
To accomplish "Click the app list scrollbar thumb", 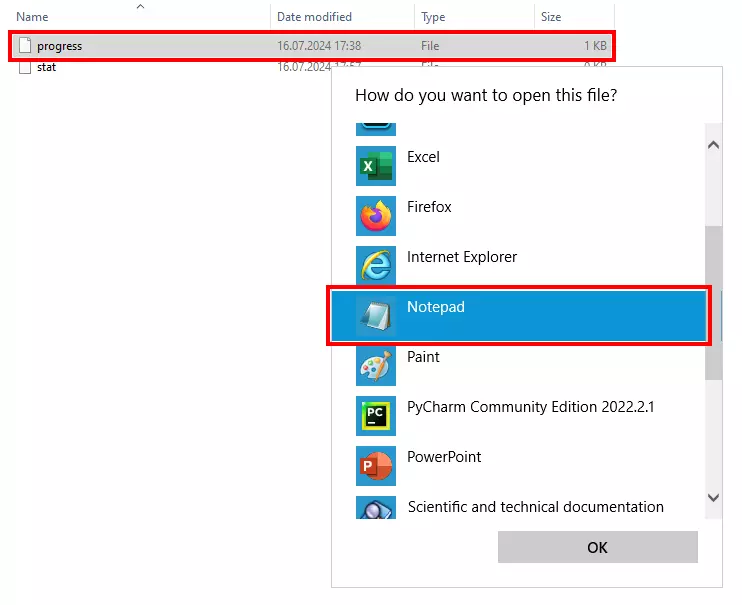I will coord(714,303).
